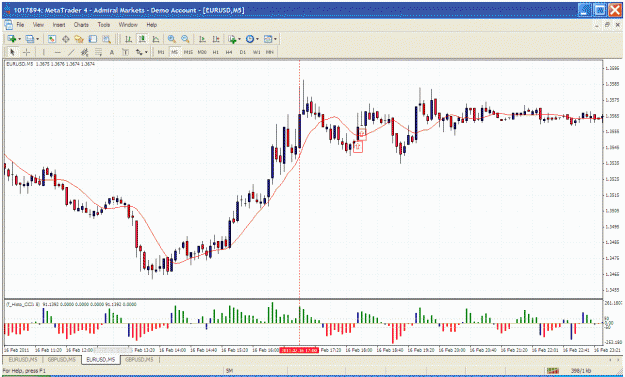The height and width of the screenshot is (377, 625).
Task: Select the Trendline drawing tool
Action: click(71, 52)
